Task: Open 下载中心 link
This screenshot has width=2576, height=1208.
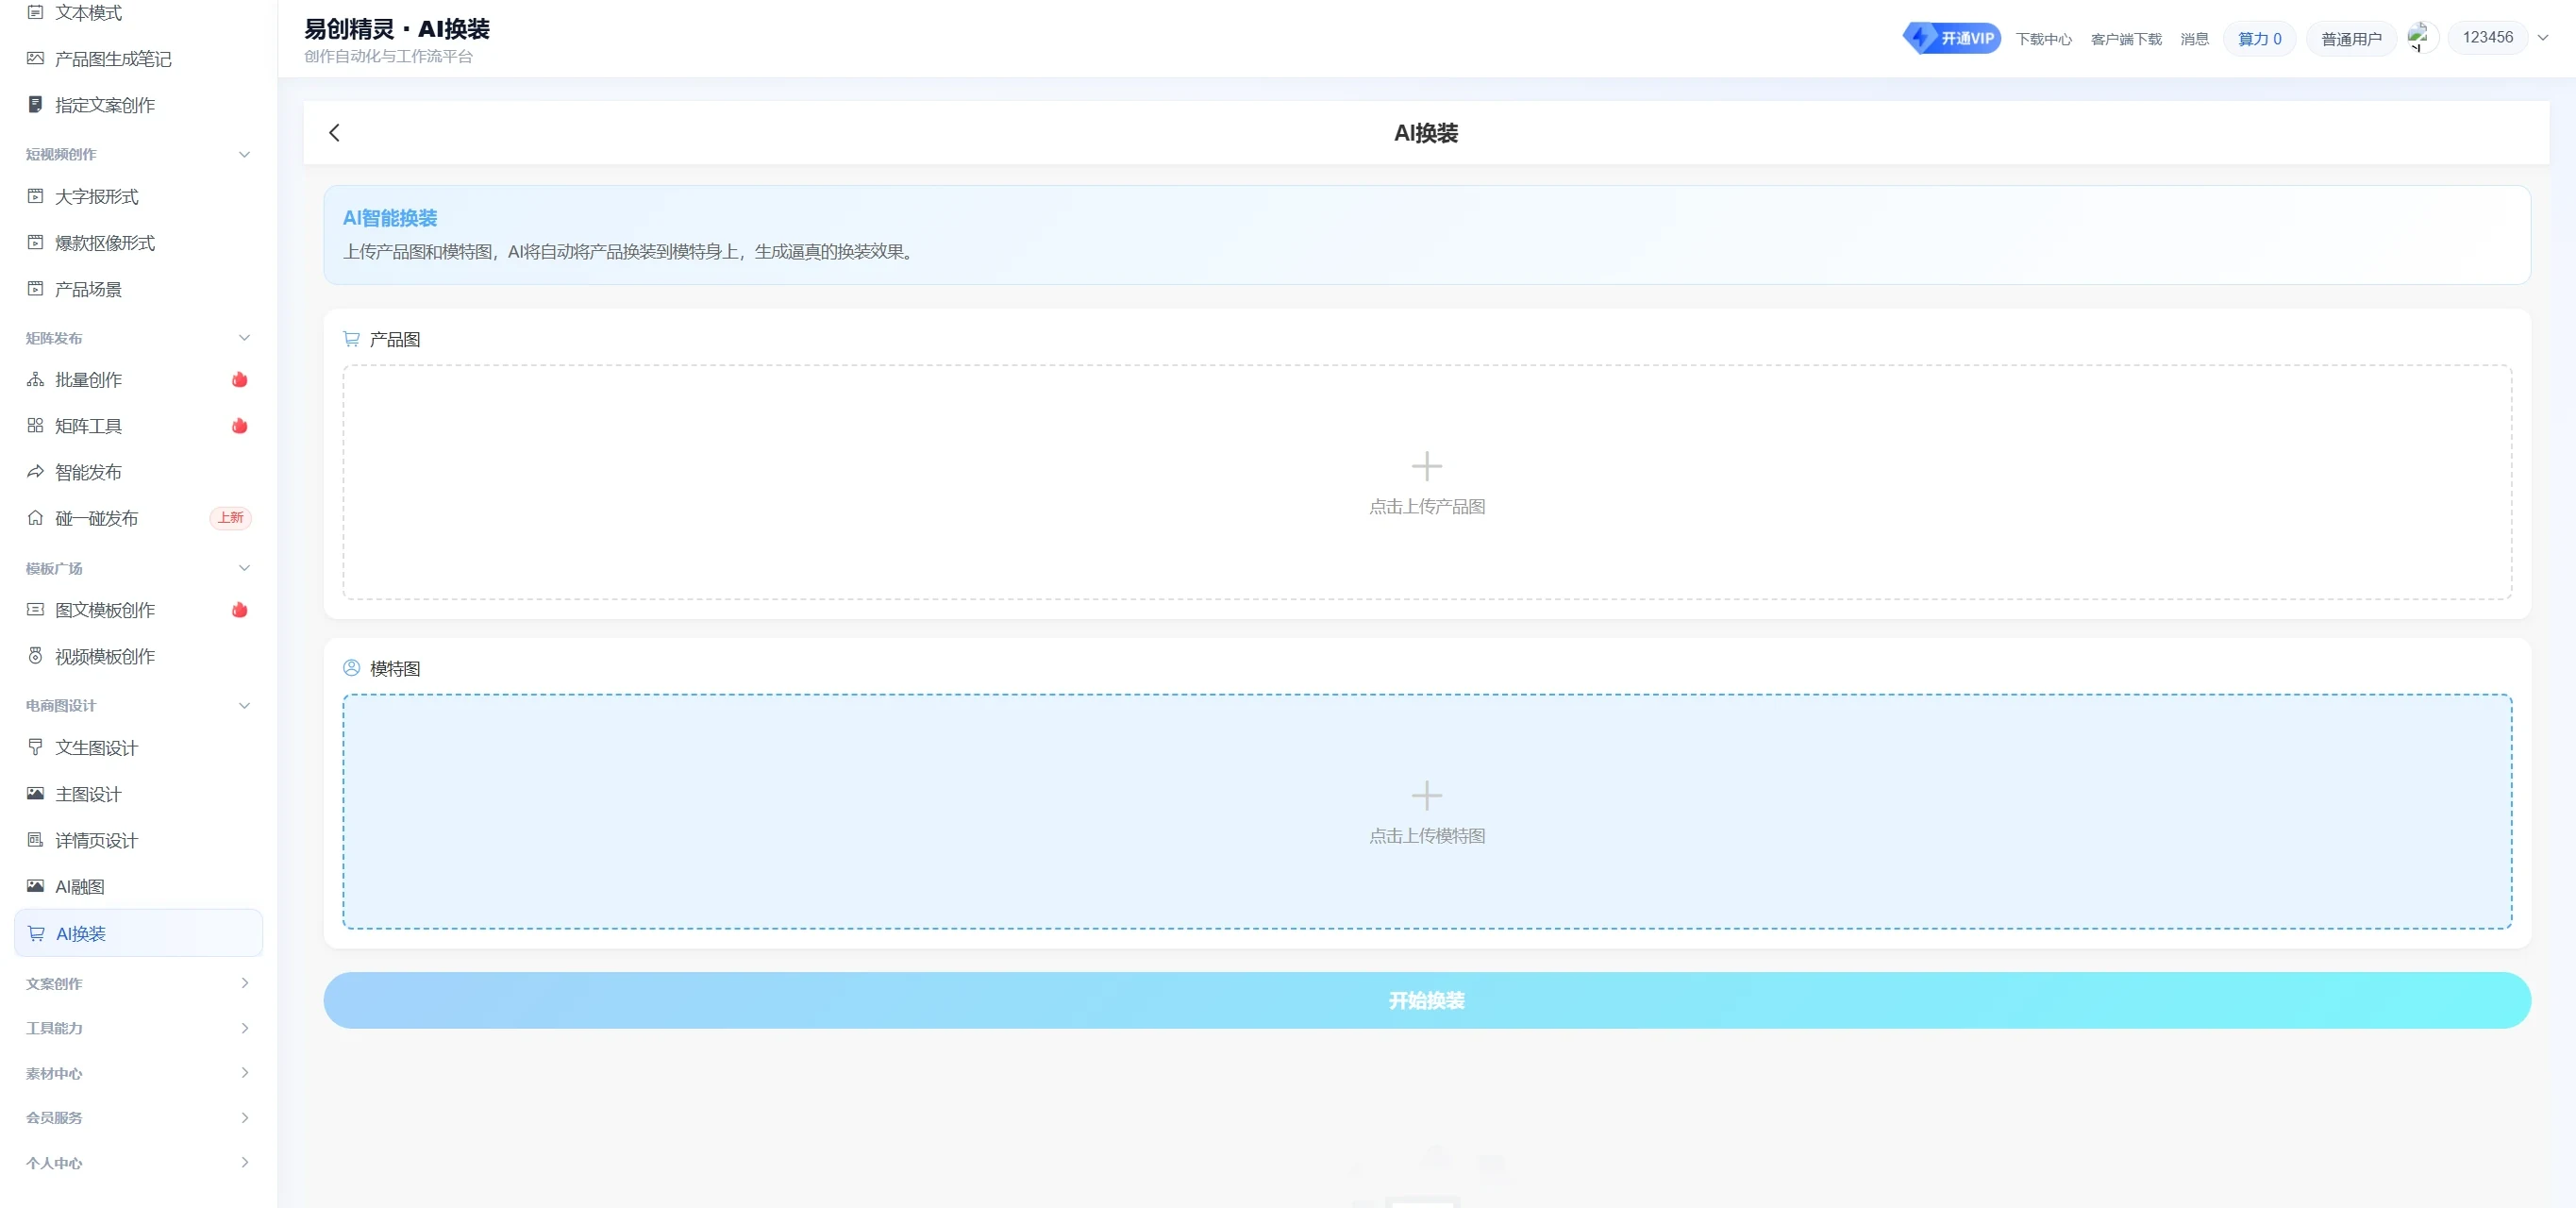Action: pos(2044,39)
